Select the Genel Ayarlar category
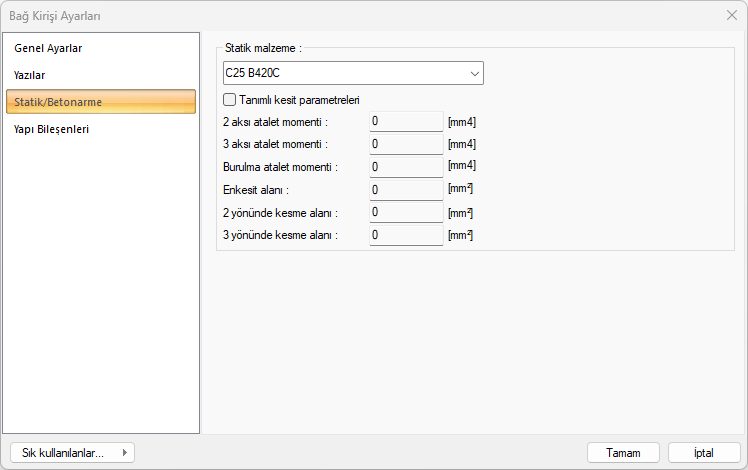Viewport: 748px width, 470px height. pyautogui.click(x=48, y=48)
